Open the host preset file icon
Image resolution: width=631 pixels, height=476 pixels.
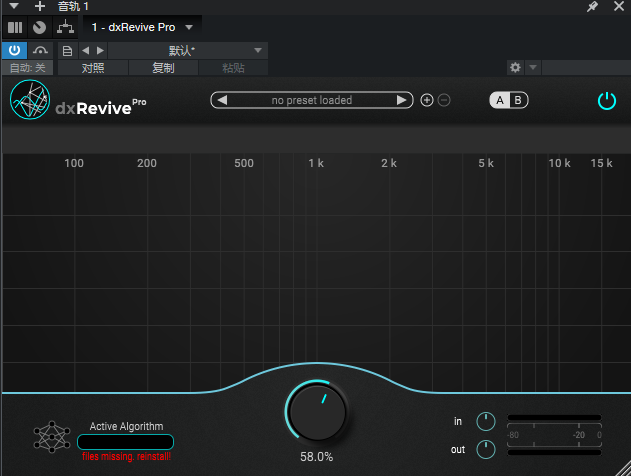coord(68,51)
